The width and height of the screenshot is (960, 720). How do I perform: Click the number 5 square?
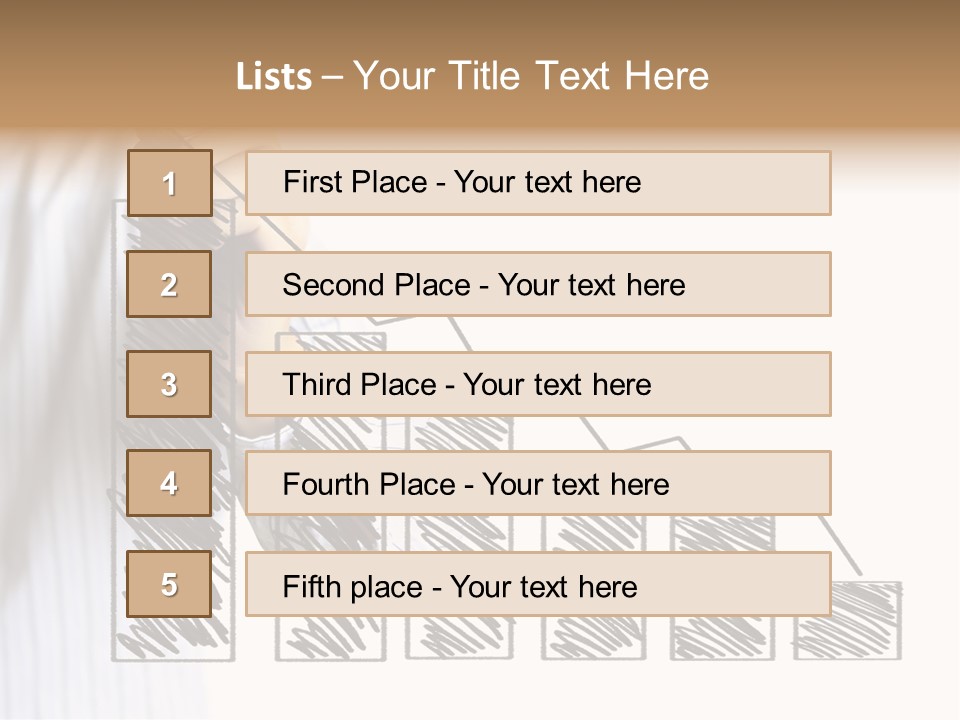tap(169, 584)
